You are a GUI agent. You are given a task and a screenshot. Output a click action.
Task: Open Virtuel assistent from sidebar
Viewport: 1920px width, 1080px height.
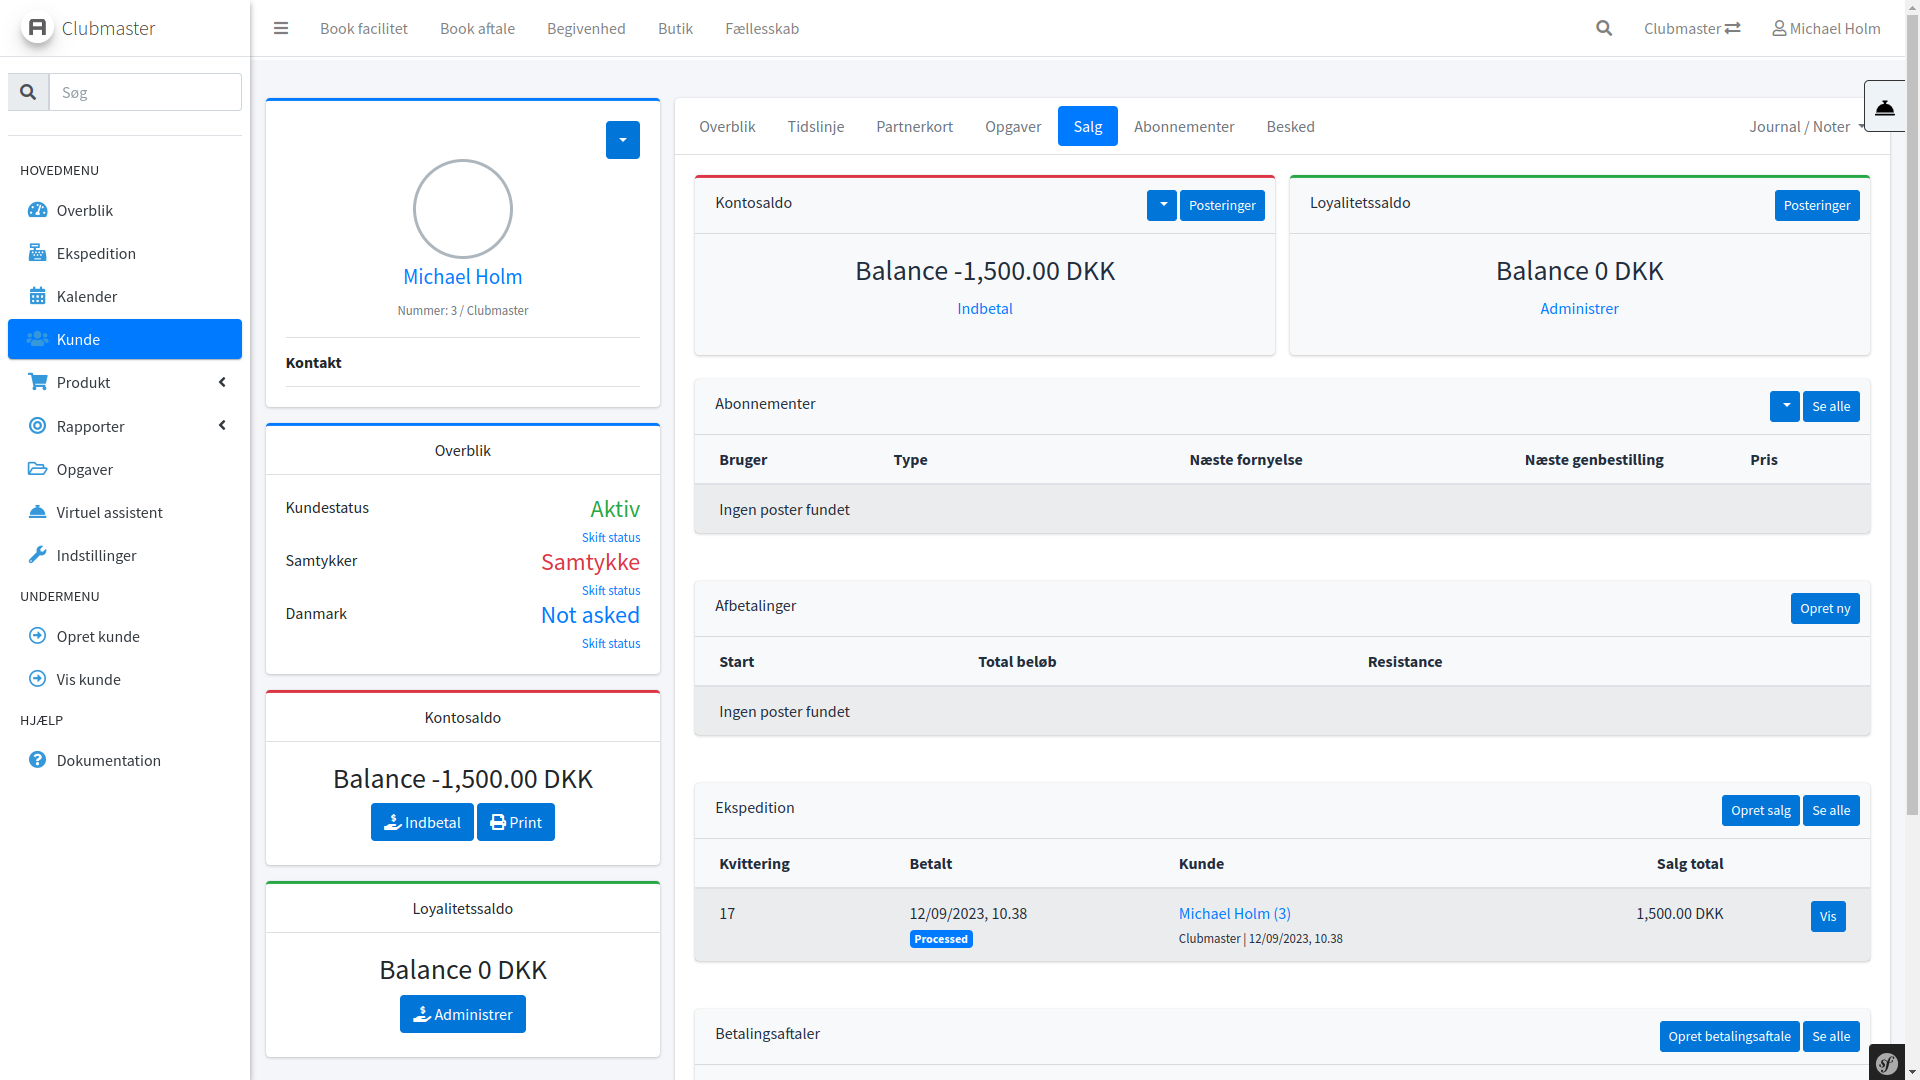click(109, 512)
